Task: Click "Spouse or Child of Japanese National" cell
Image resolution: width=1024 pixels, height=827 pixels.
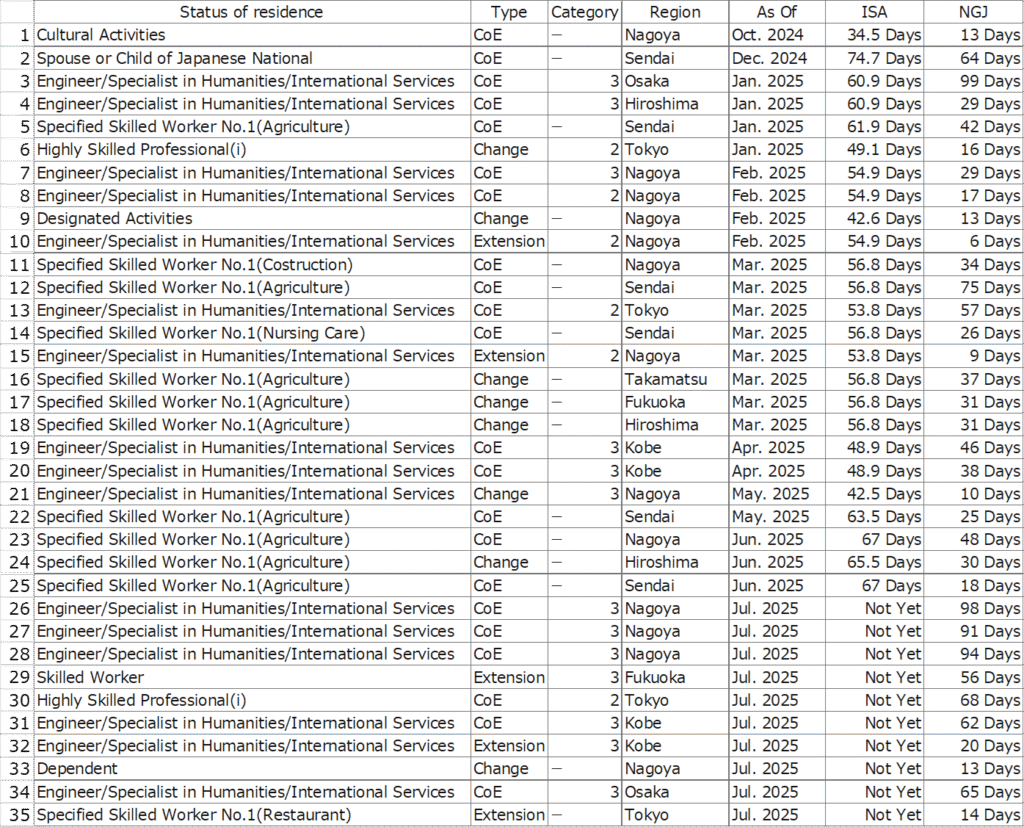Action: click(174, 58)
